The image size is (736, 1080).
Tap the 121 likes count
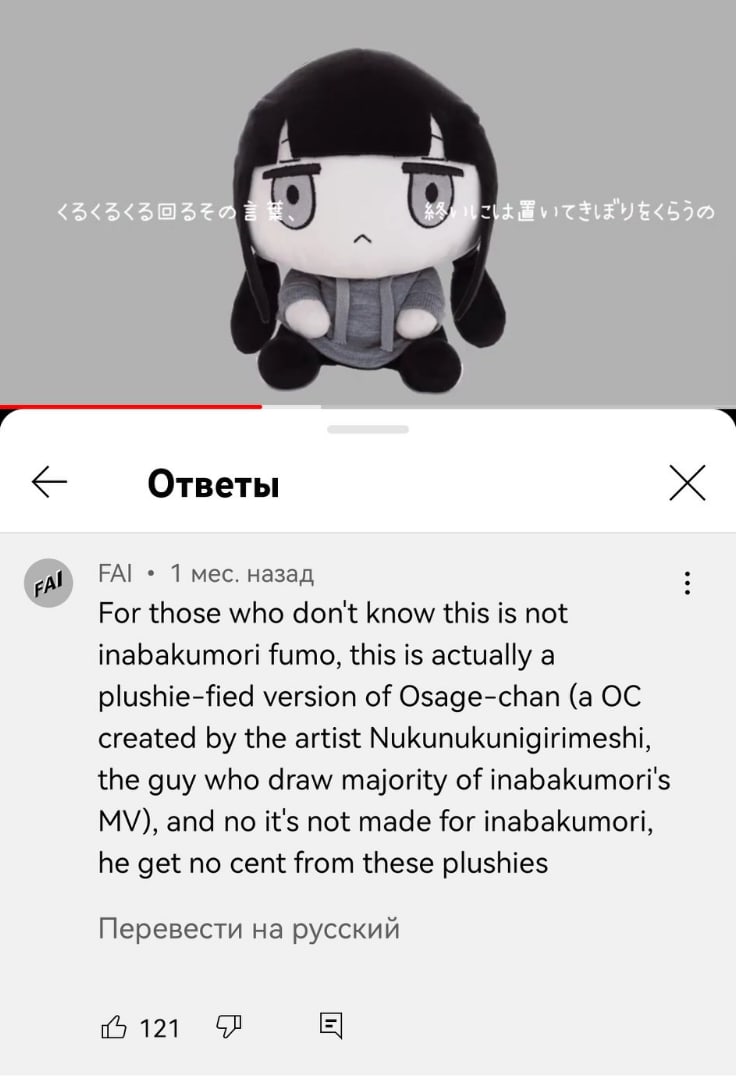[x=159, y=1028]
